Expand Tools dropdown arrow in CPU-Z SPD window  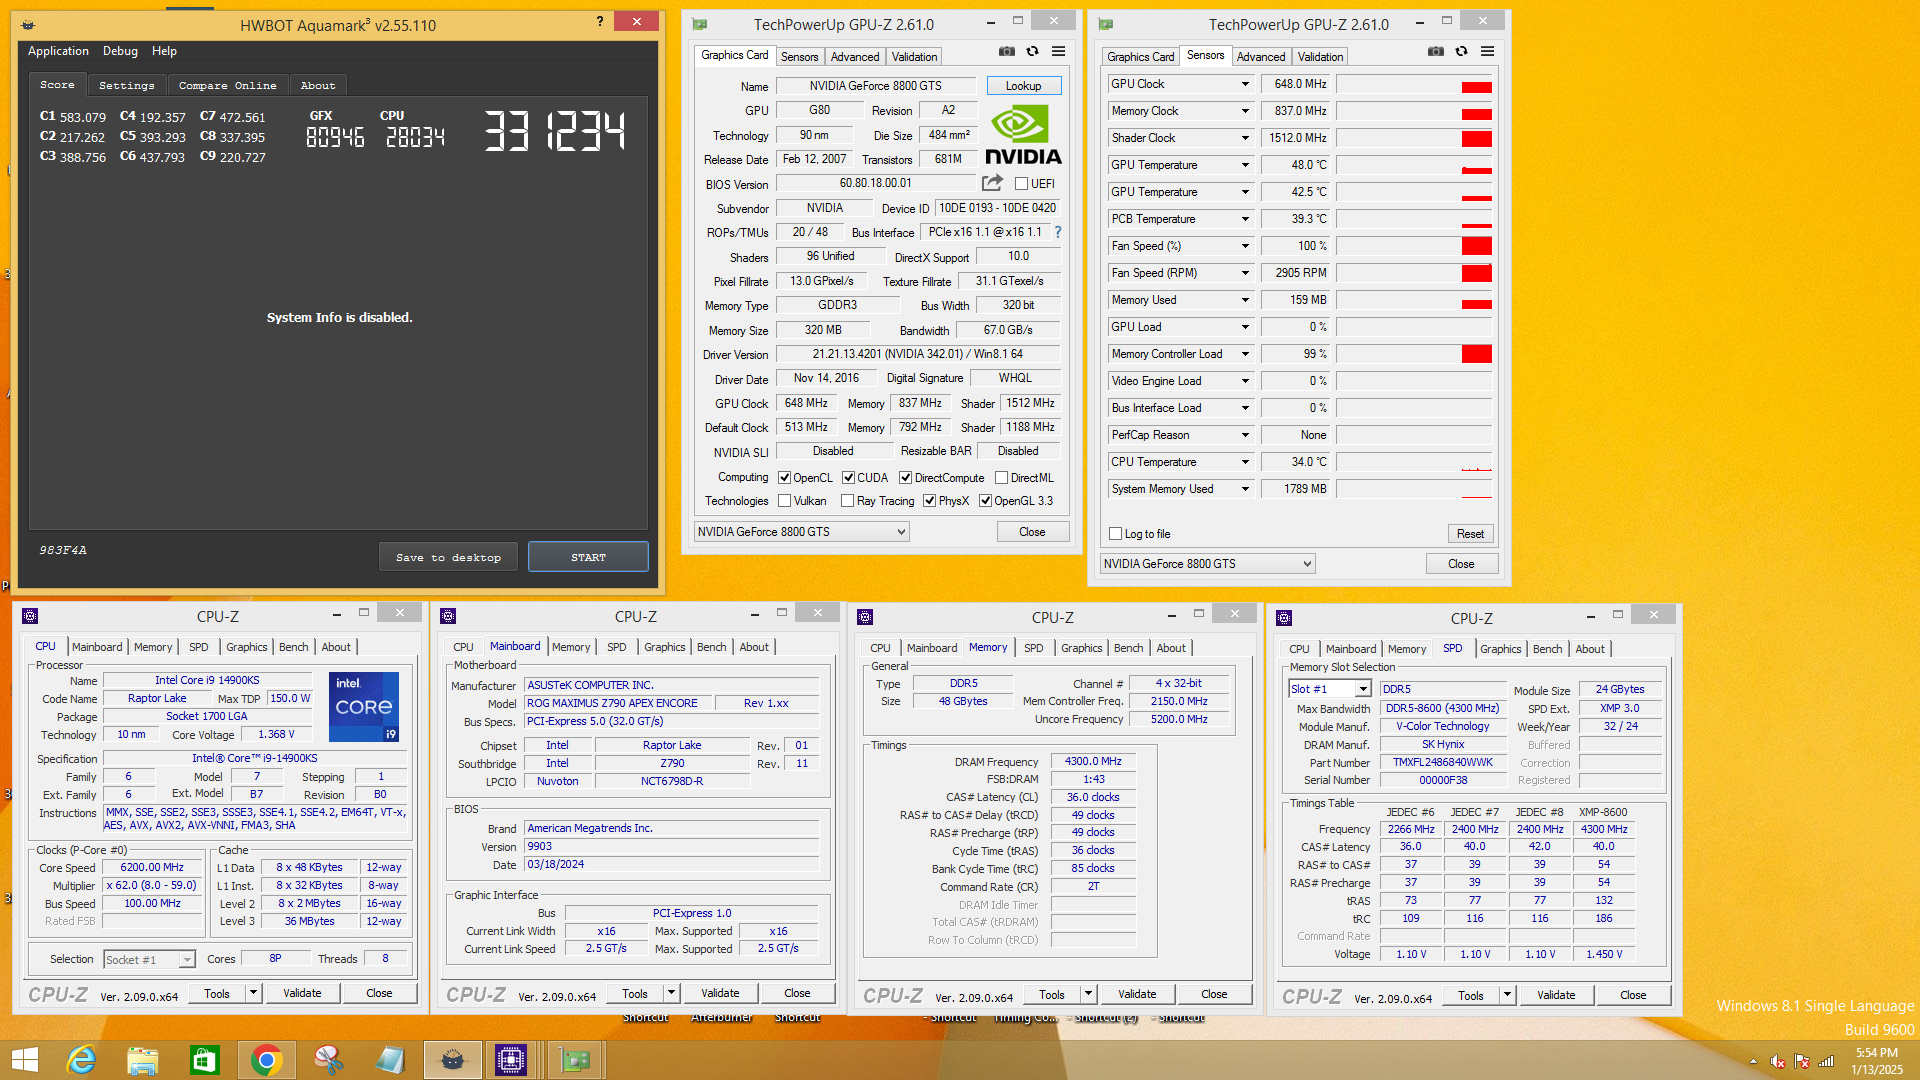[x=1507, y=995]
